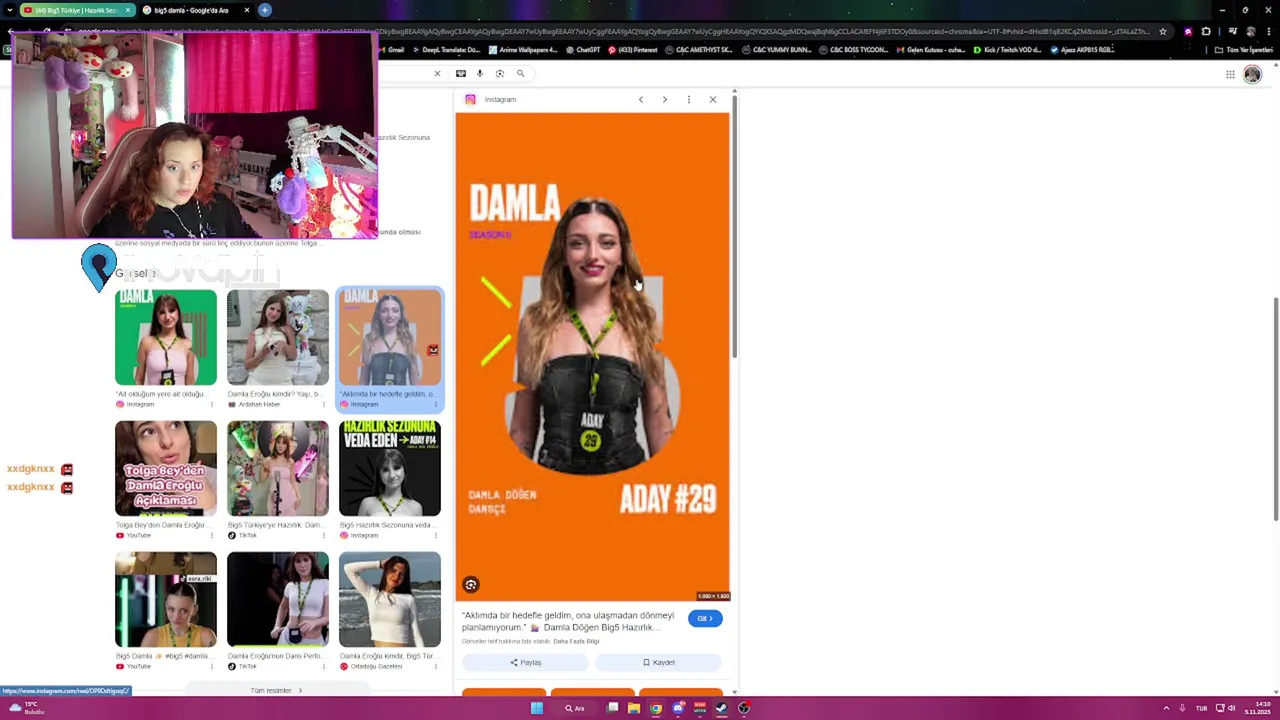Open Google Chrome from the taskbar
1280x720 pixels.
coord(656,708)
